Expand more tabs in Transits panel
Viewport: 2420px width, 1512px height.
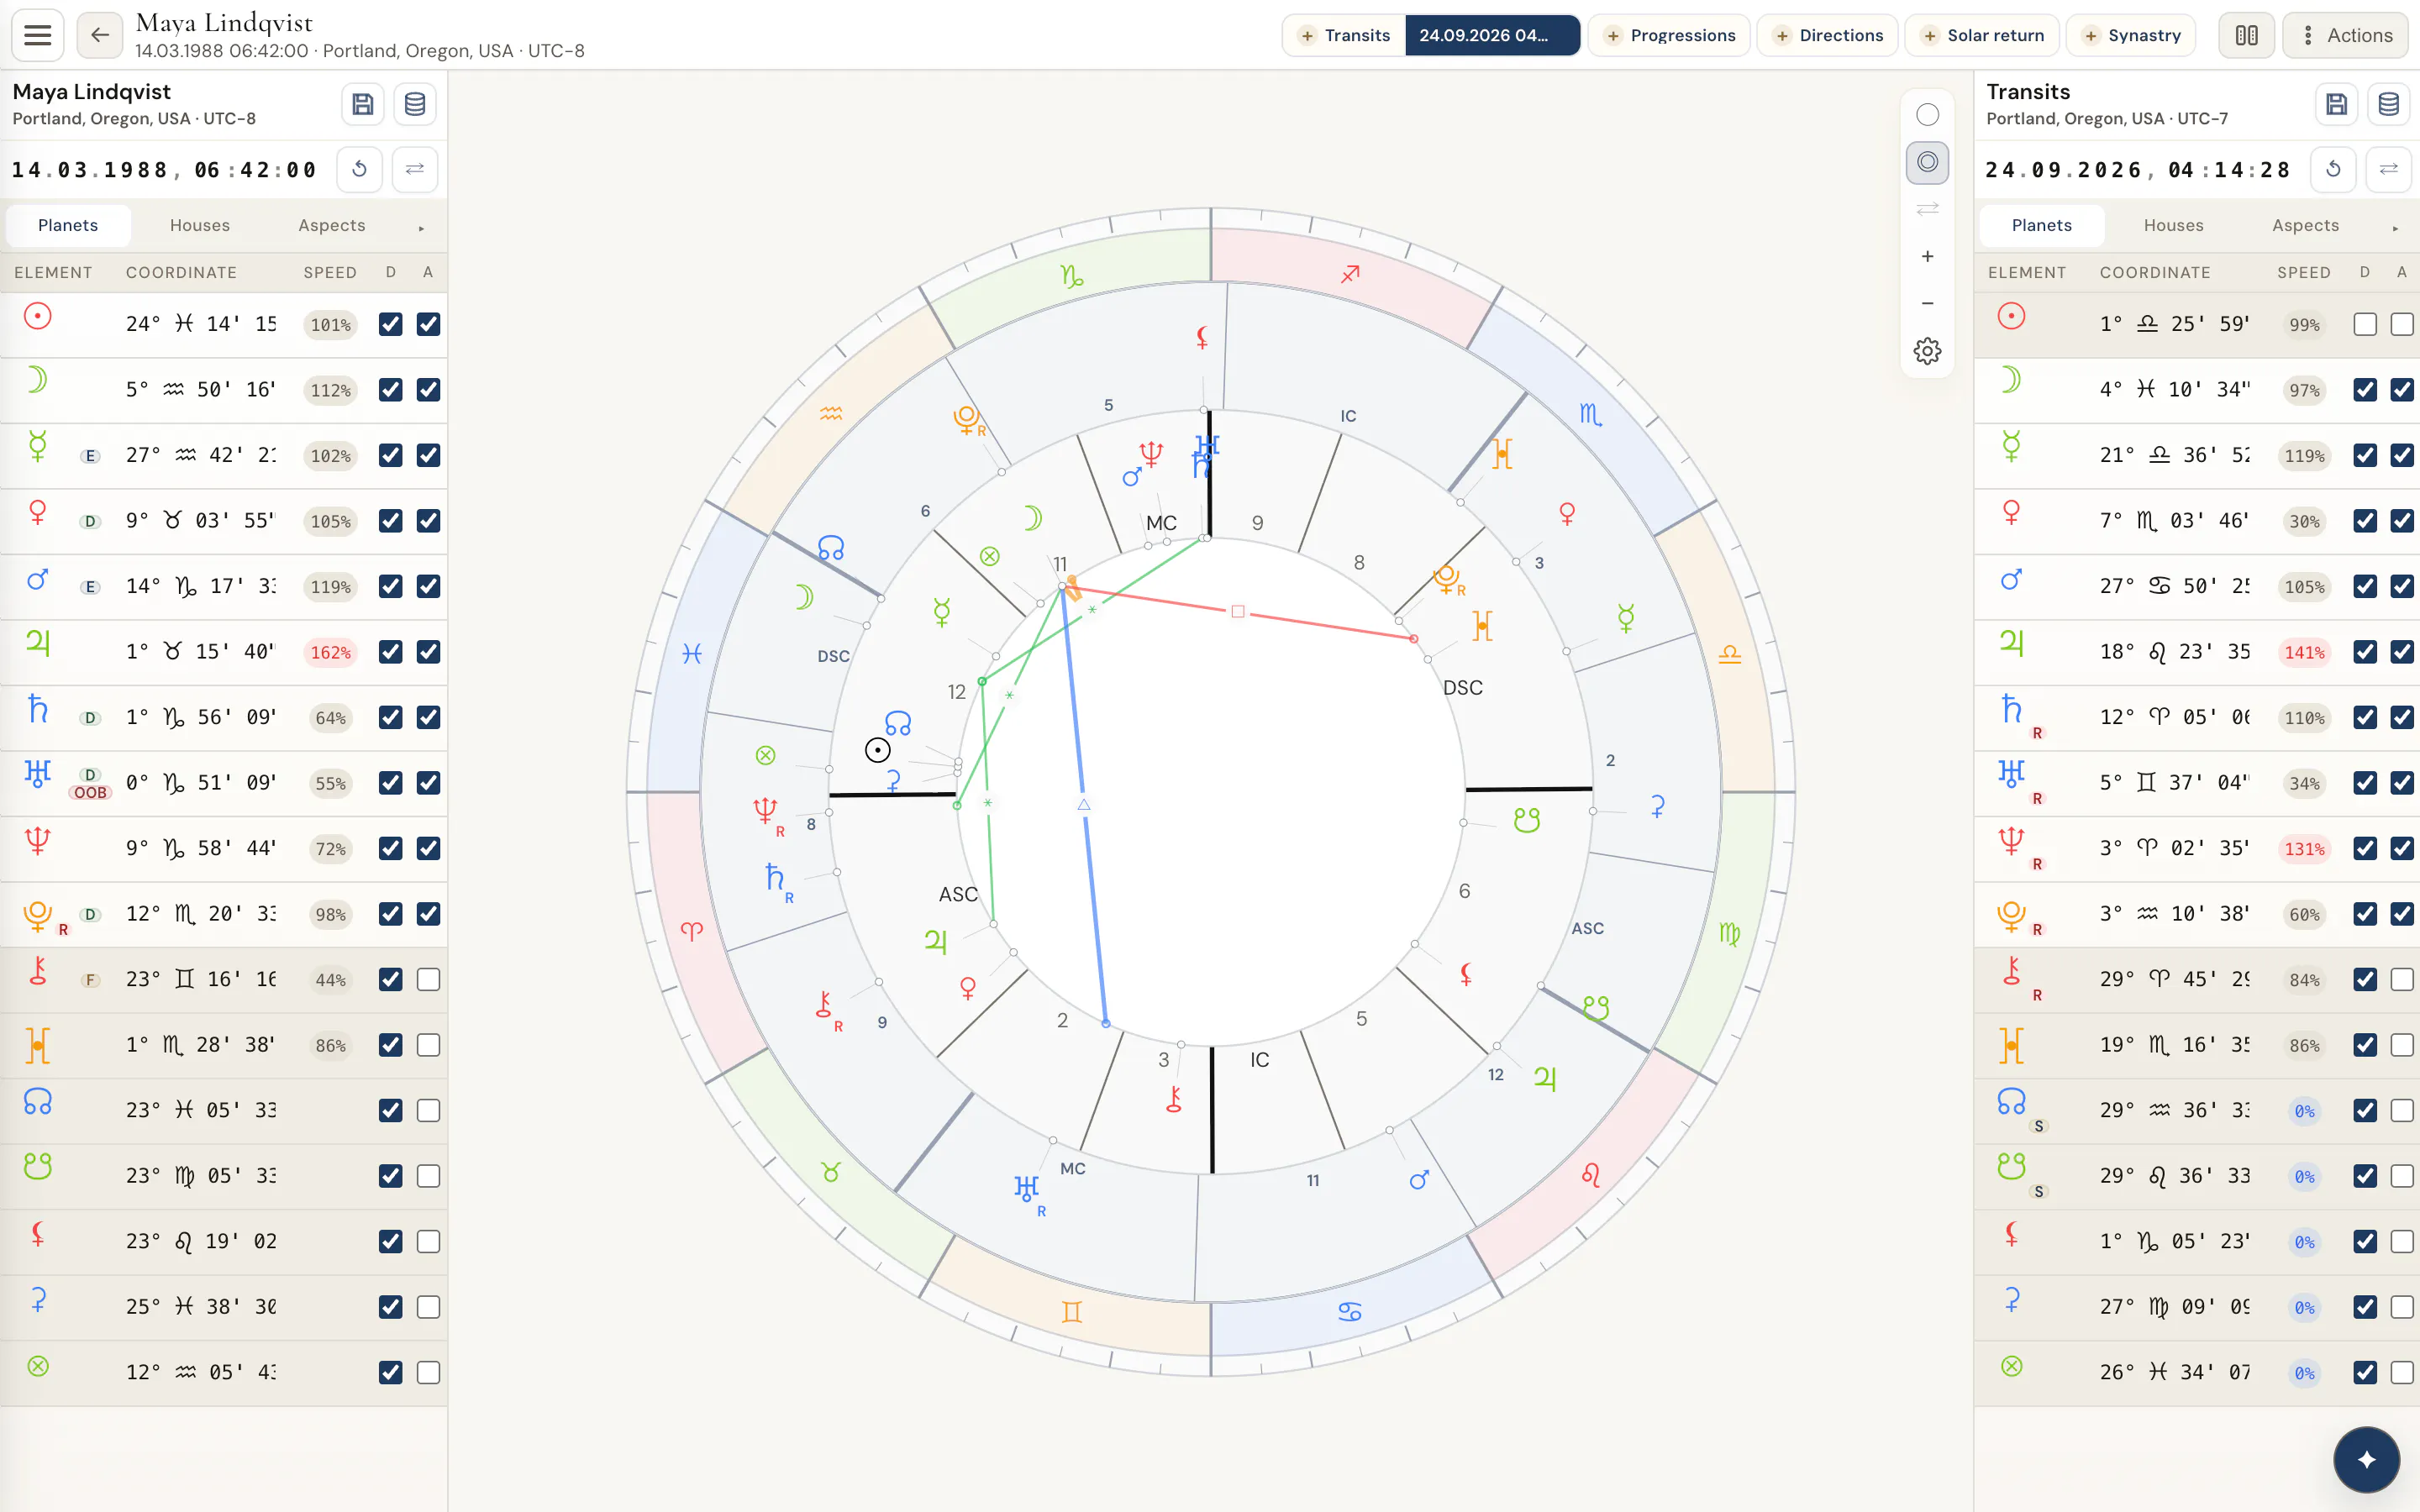tap(2395, 228)
